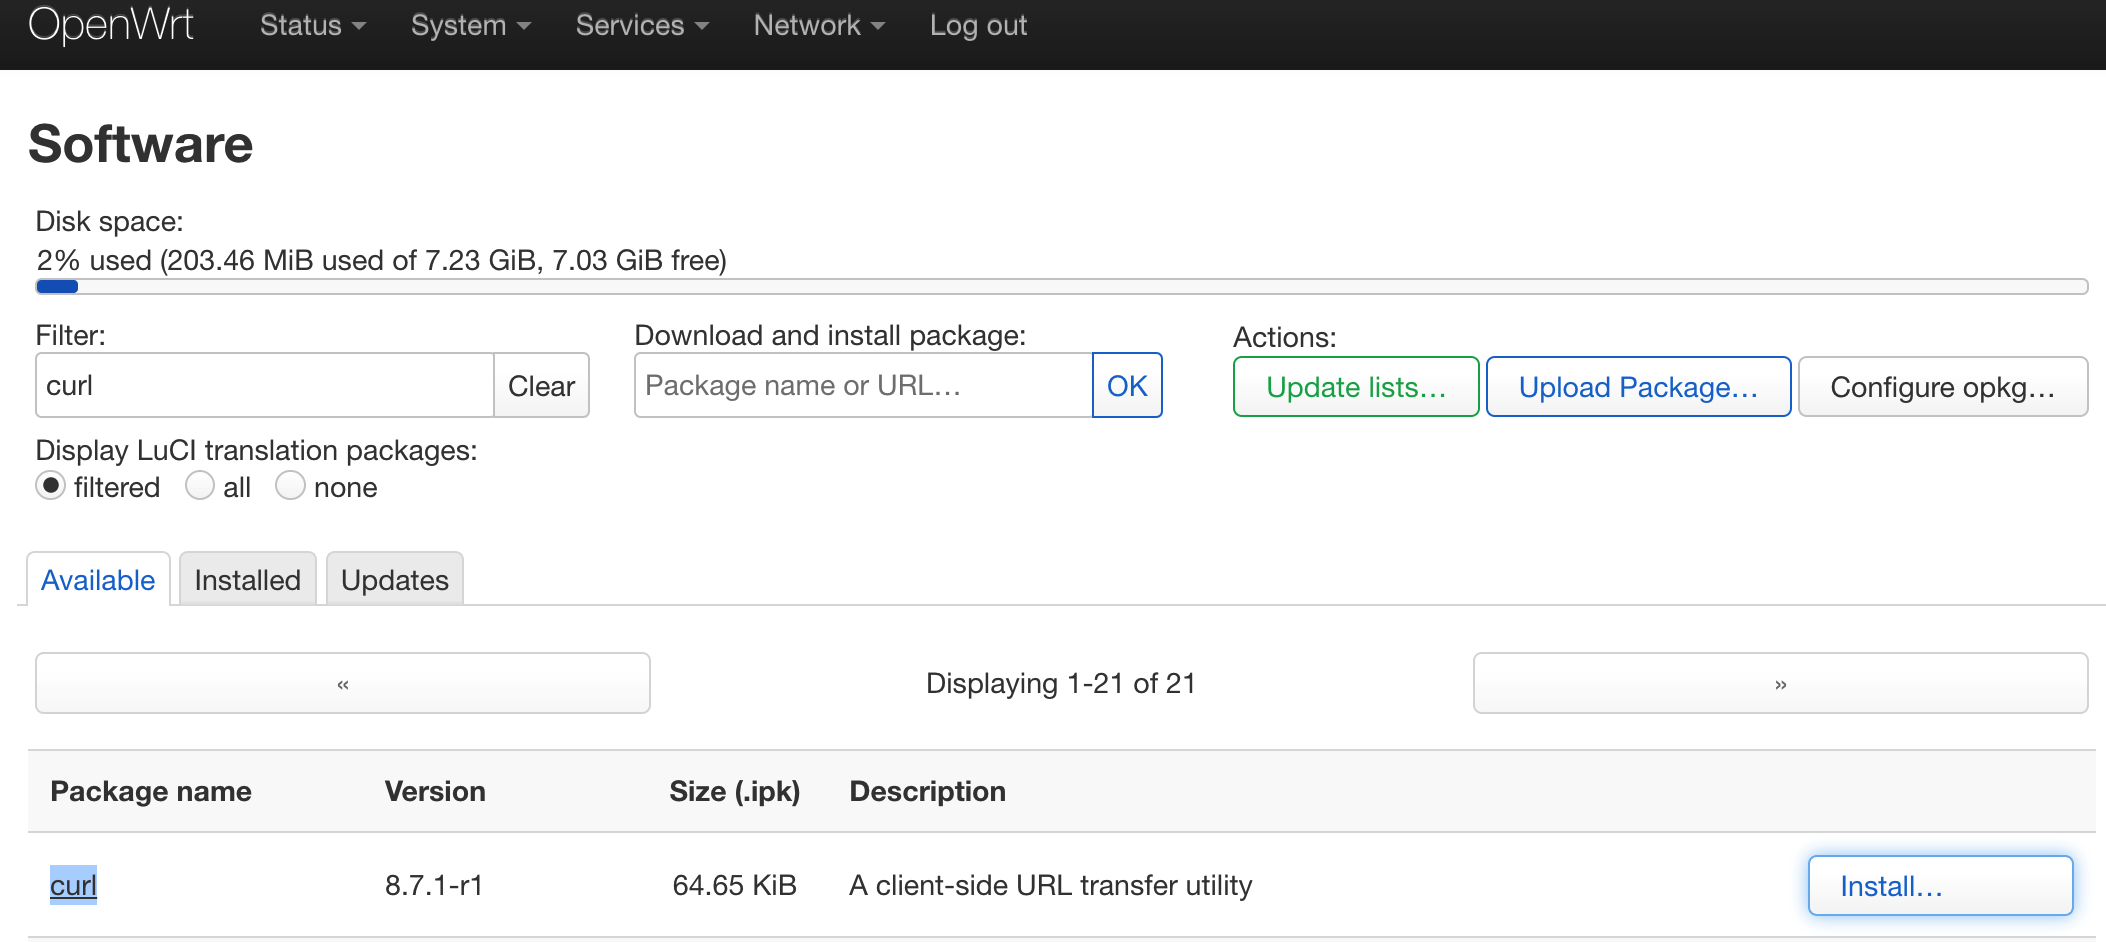Open Configure opkg settings

[1943, 387]
